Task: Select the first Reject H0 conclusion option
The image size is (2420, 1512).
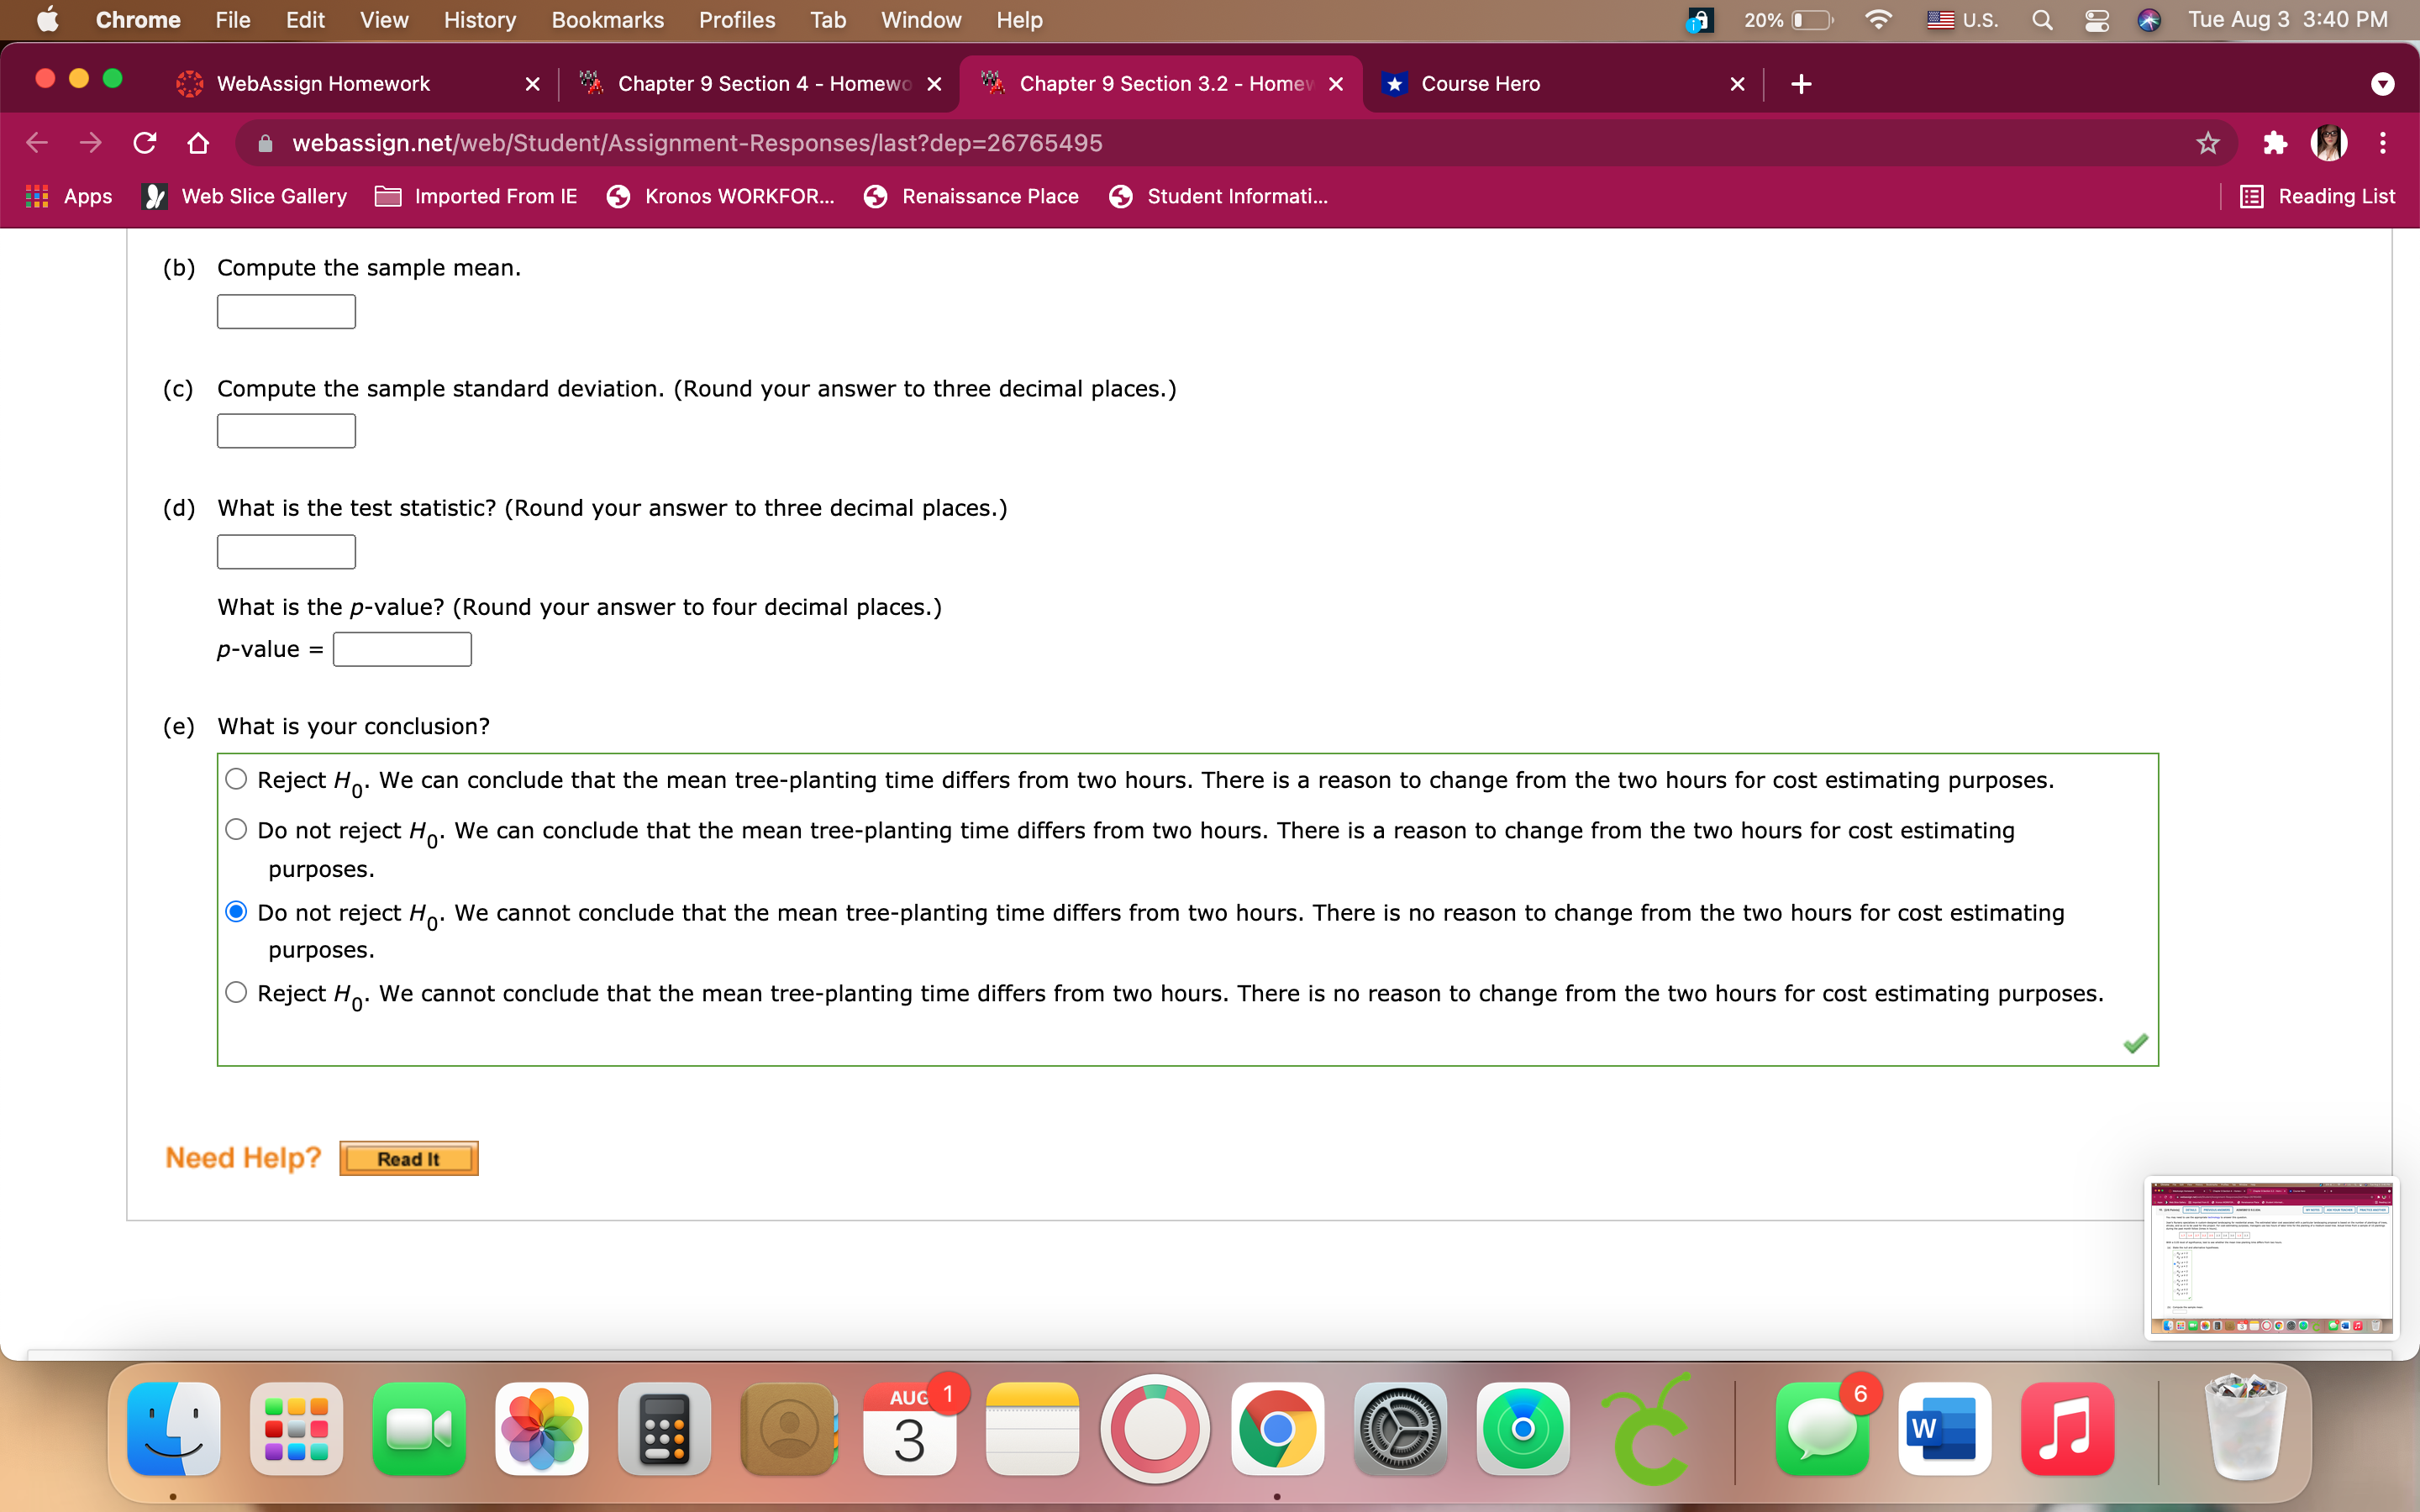Action: 236,778
